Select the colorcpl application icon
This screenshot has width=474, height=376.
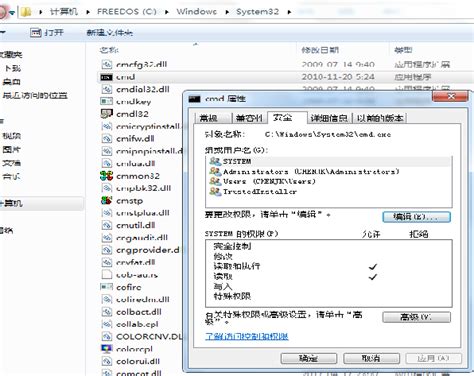click(106, 349)
